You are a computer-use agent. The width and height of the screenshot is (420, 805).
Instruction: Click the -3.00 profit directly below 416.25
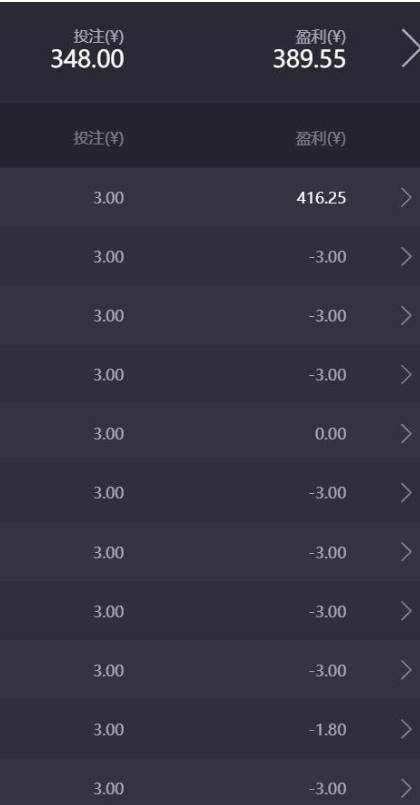tap(328, 257)
